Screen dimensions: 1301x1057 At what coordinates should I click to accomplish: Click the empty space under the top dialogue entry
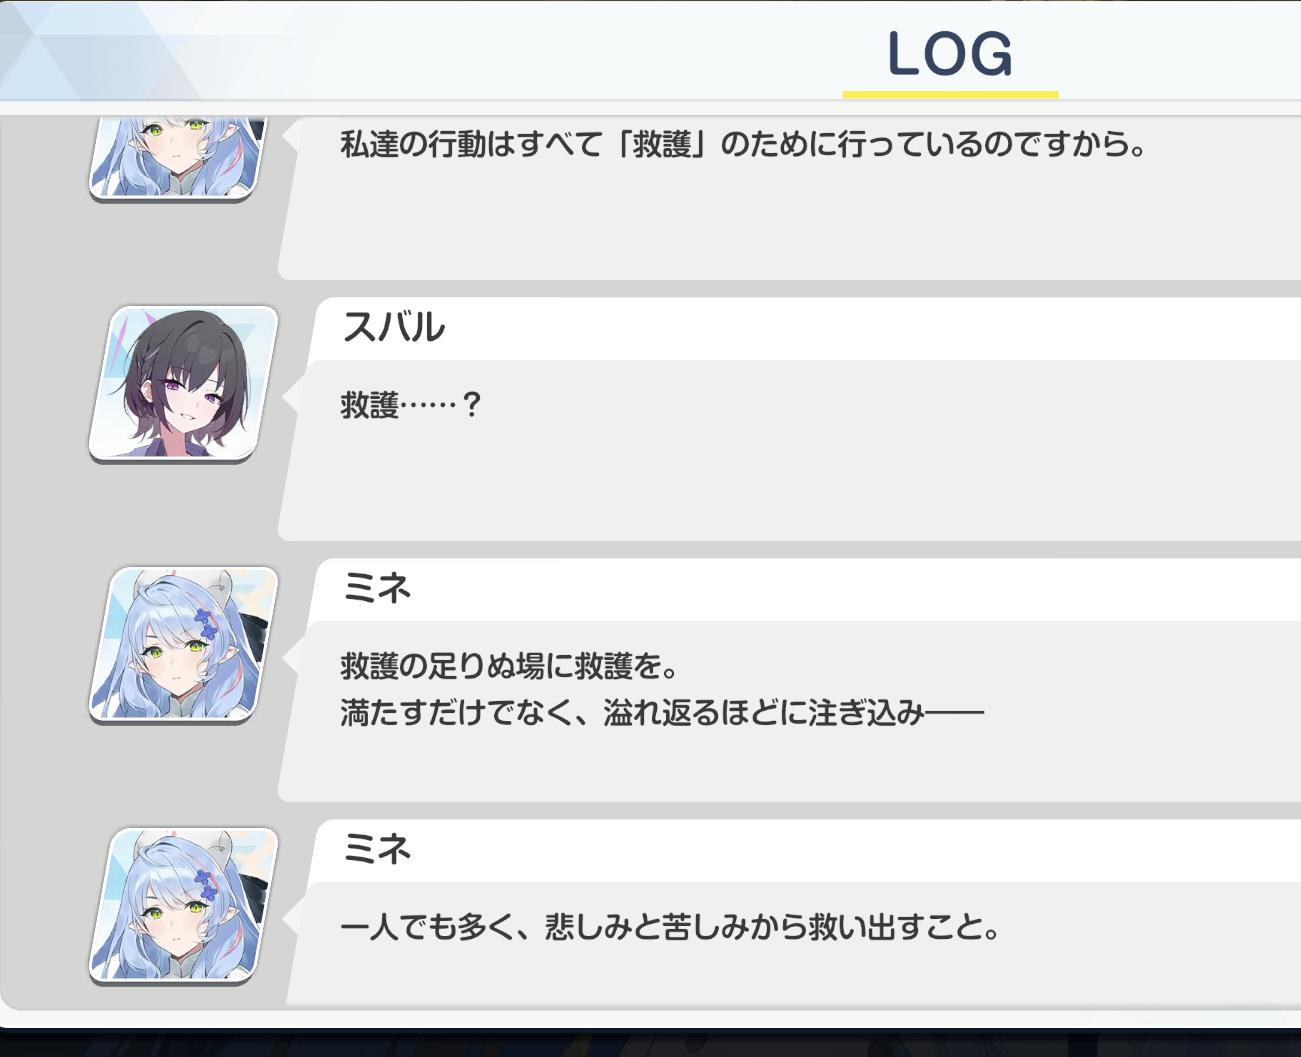pyautogui.click(x=790, y=225)
